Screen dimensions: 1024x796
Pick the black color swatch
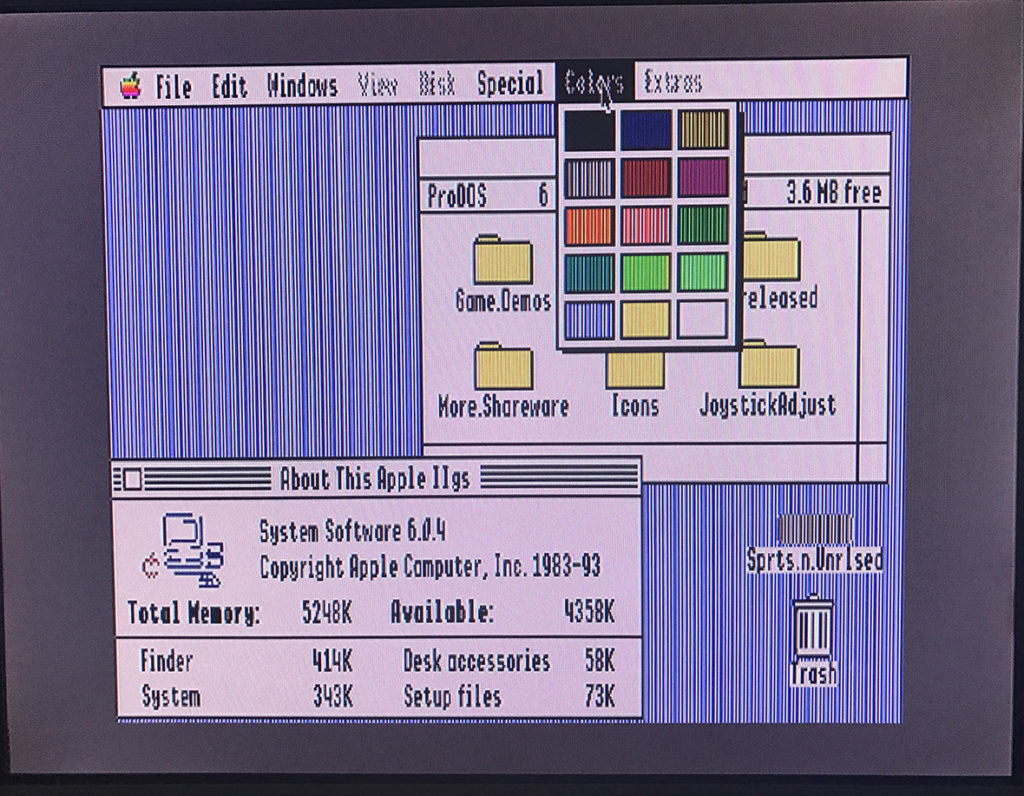point(589,130)
